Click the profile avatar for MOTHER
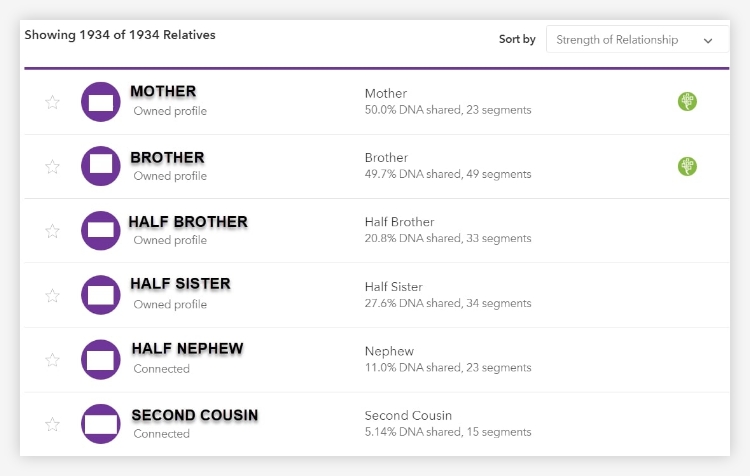The height and width of the screenshot is (476, 750). click(101, 101)
